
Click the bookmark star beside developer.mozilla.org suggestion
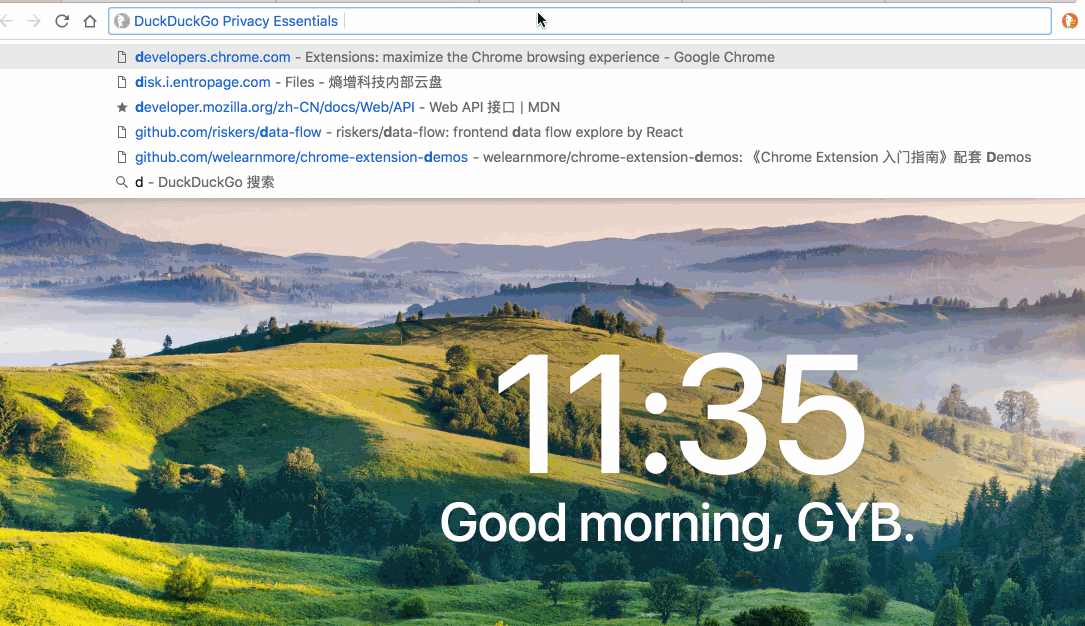tap(121, 106)
